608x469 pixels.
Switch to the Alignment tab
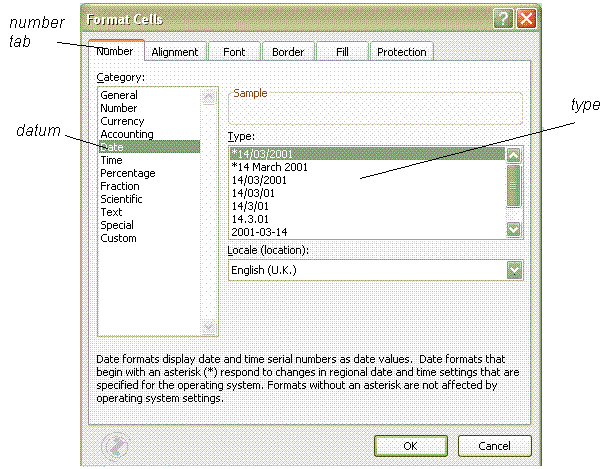point(175,52)
